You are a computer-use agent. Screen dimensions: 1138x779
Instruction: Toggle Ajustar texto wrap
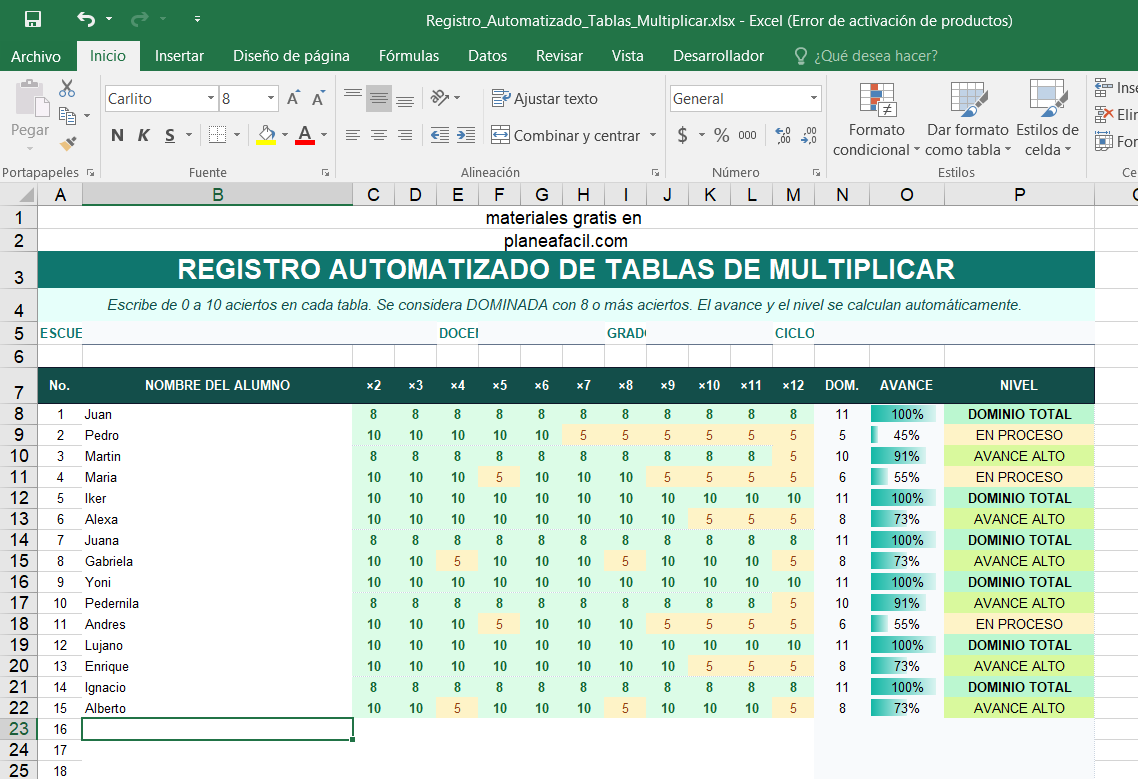pos(544,98)
